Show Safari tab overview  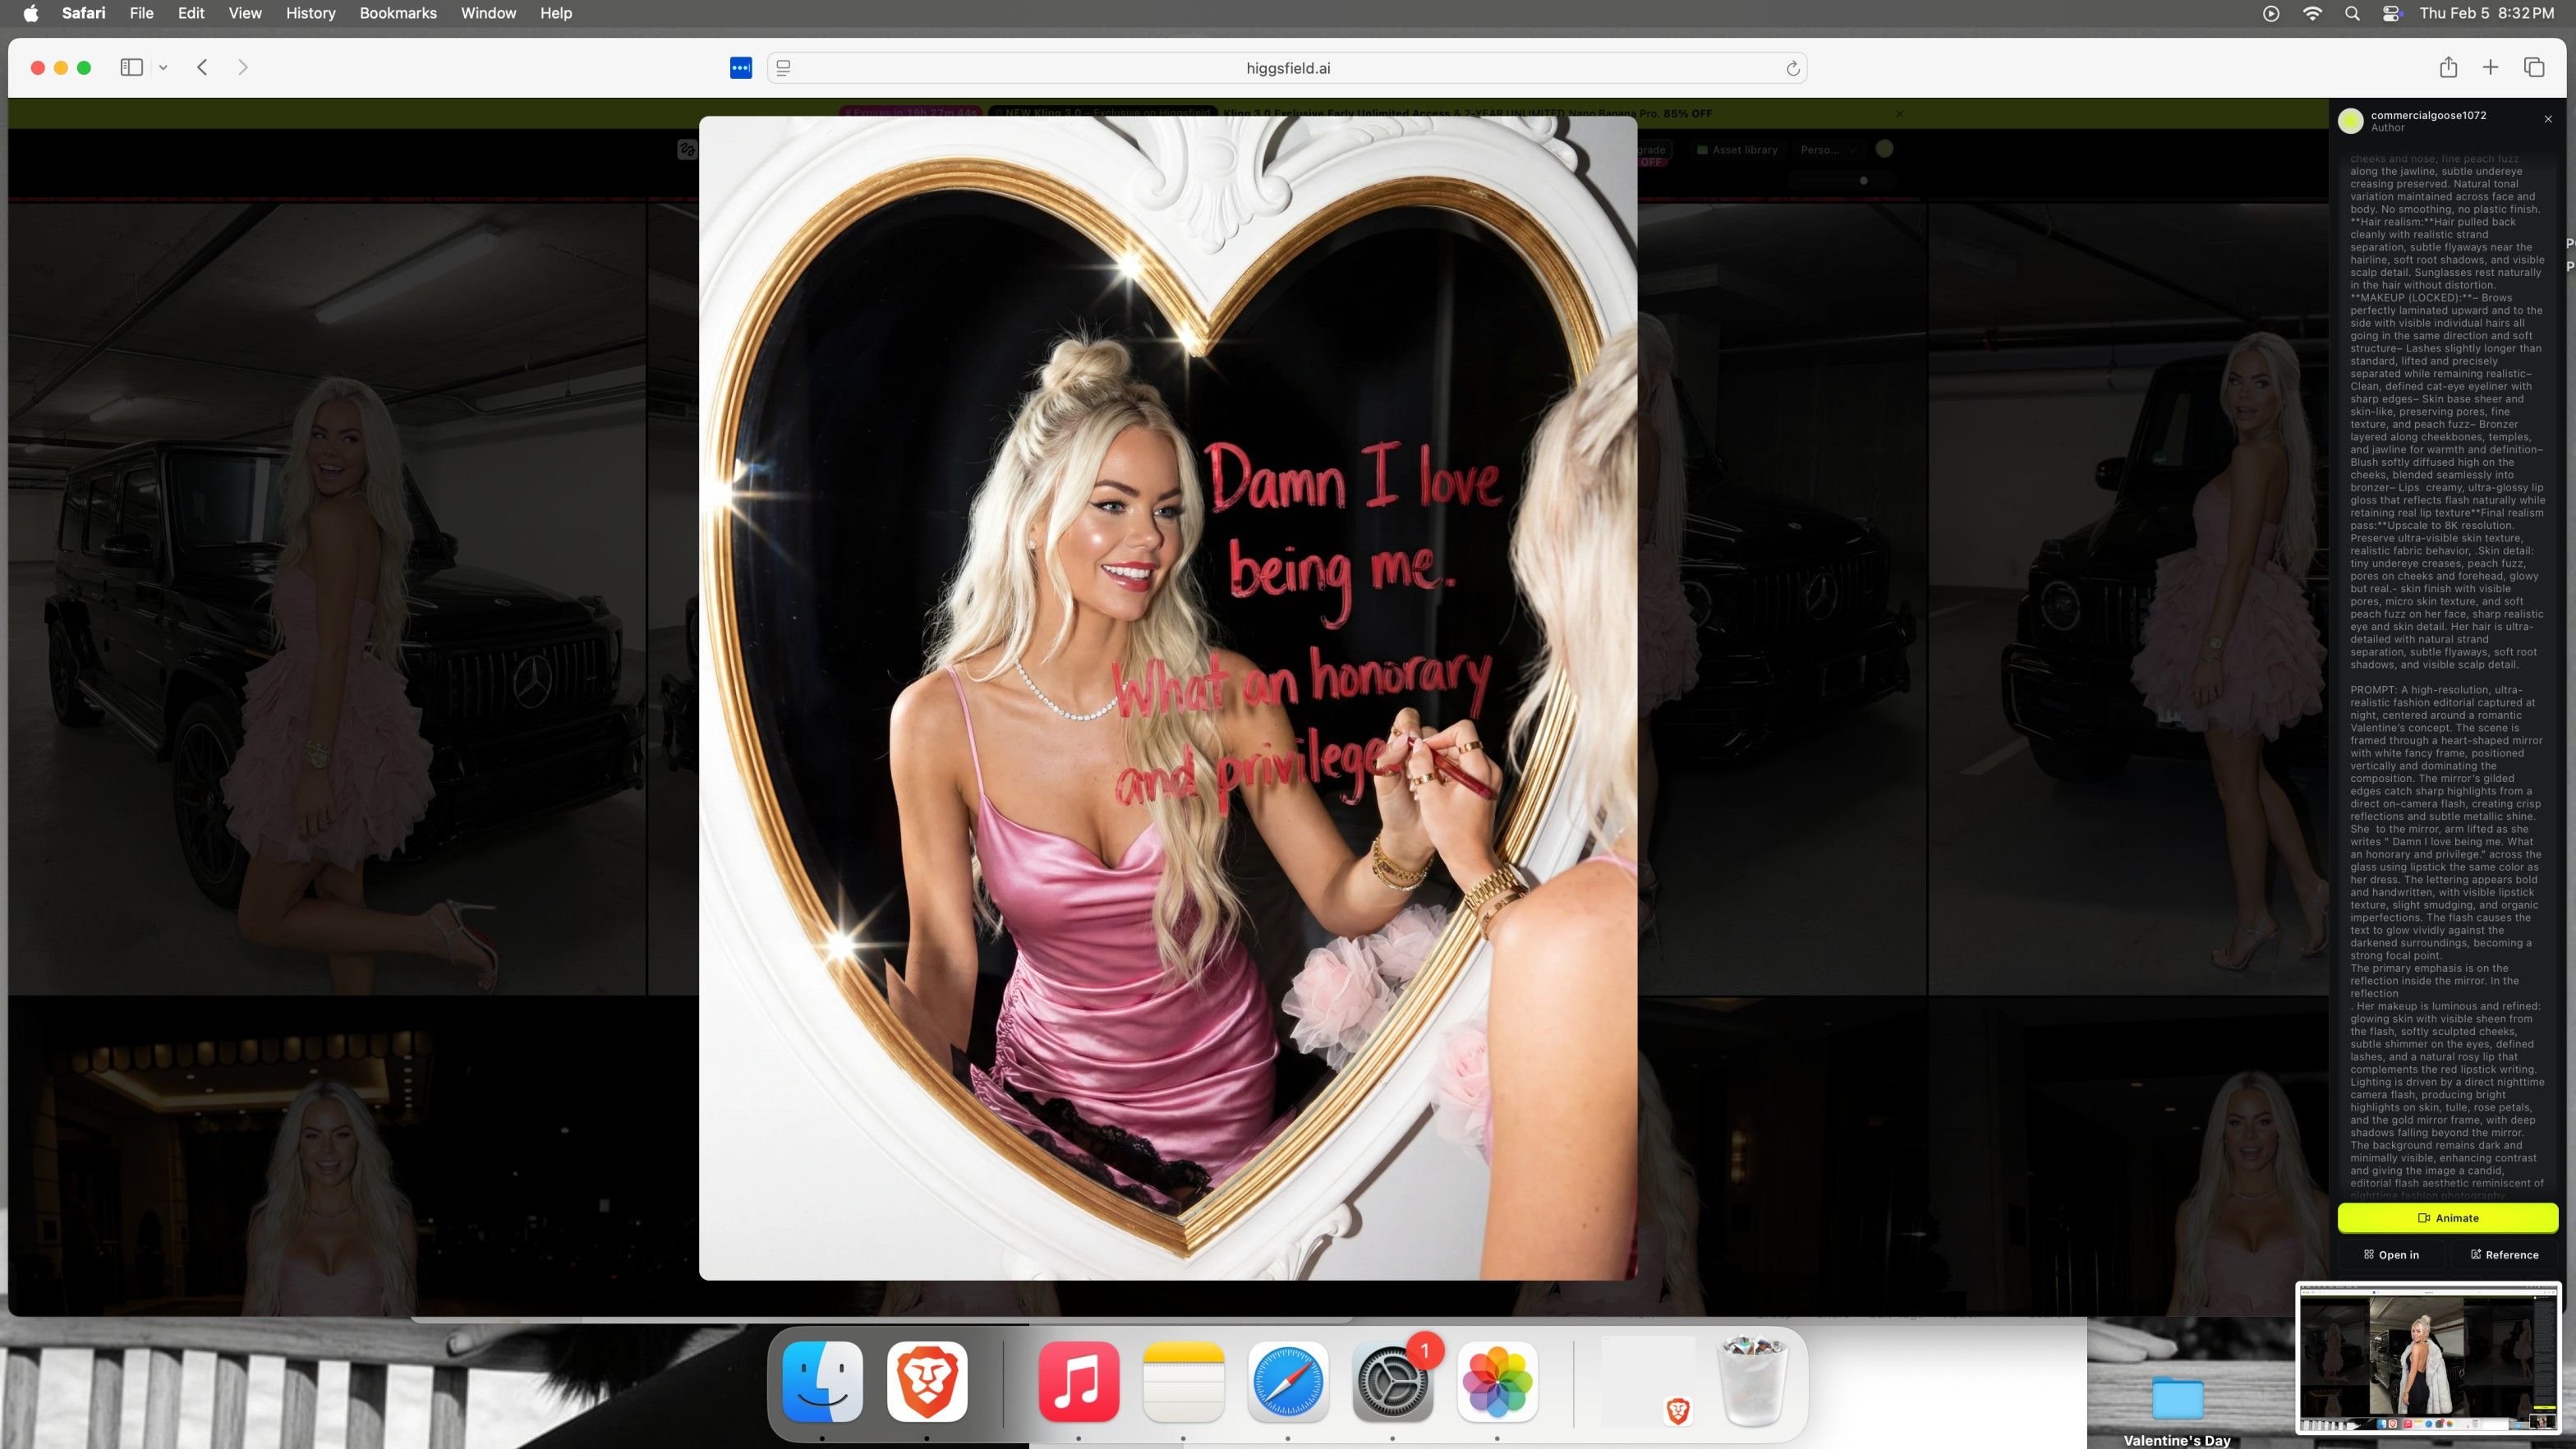(2533, 67)
